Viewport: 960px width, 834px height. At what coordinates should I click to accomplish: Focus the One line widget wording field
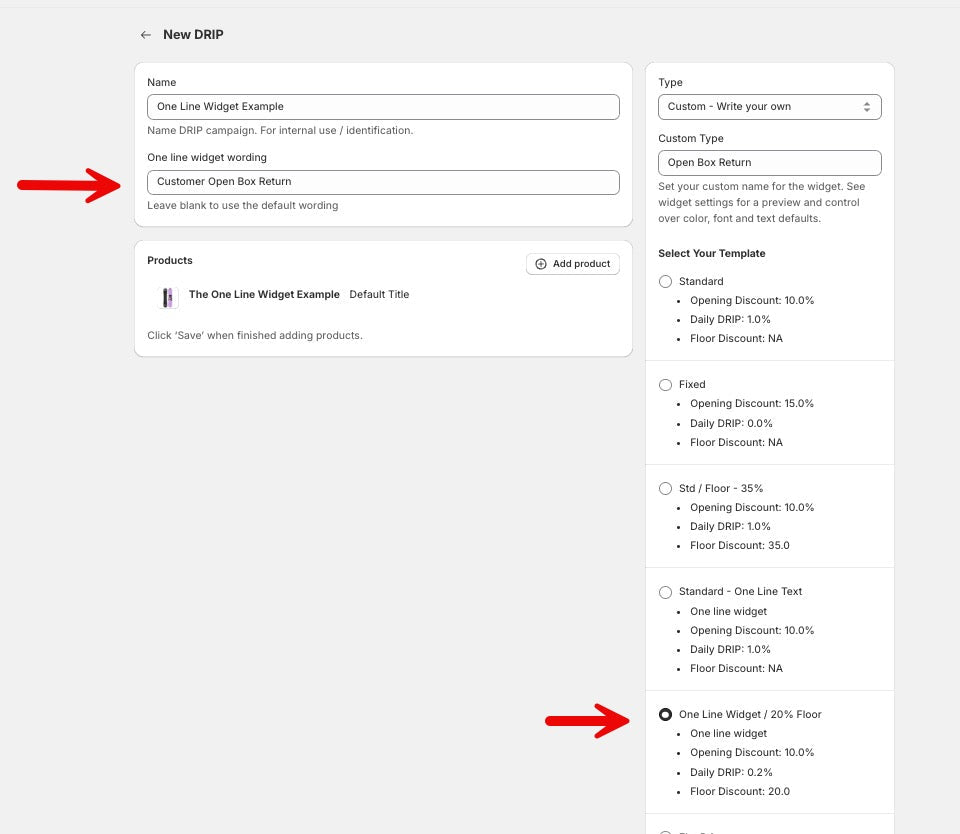[x=383, y=182]
